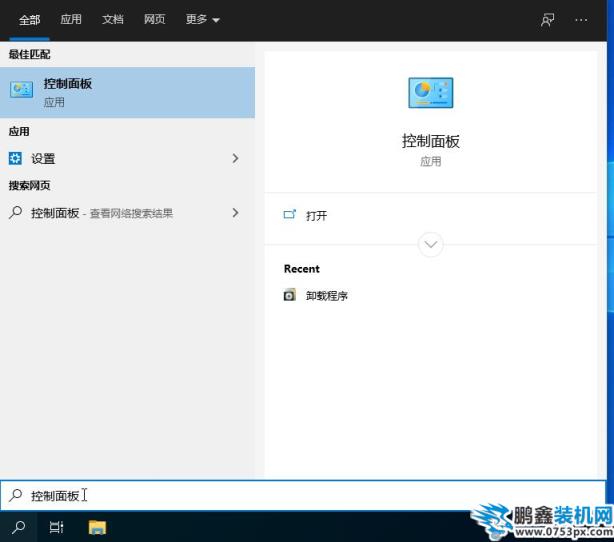Open the 更多 dropdown menu
Image resolution: width=614 pixels, height=542 pixels.
coord(202,19)
